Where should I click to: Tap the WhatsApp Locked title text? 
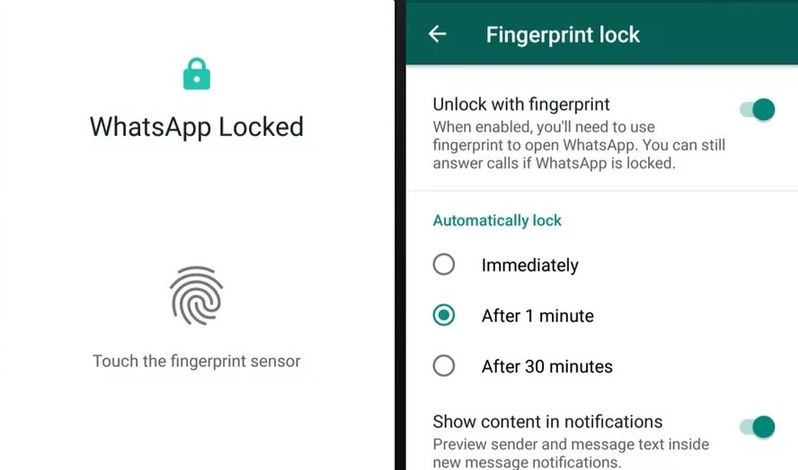(196, 127)
